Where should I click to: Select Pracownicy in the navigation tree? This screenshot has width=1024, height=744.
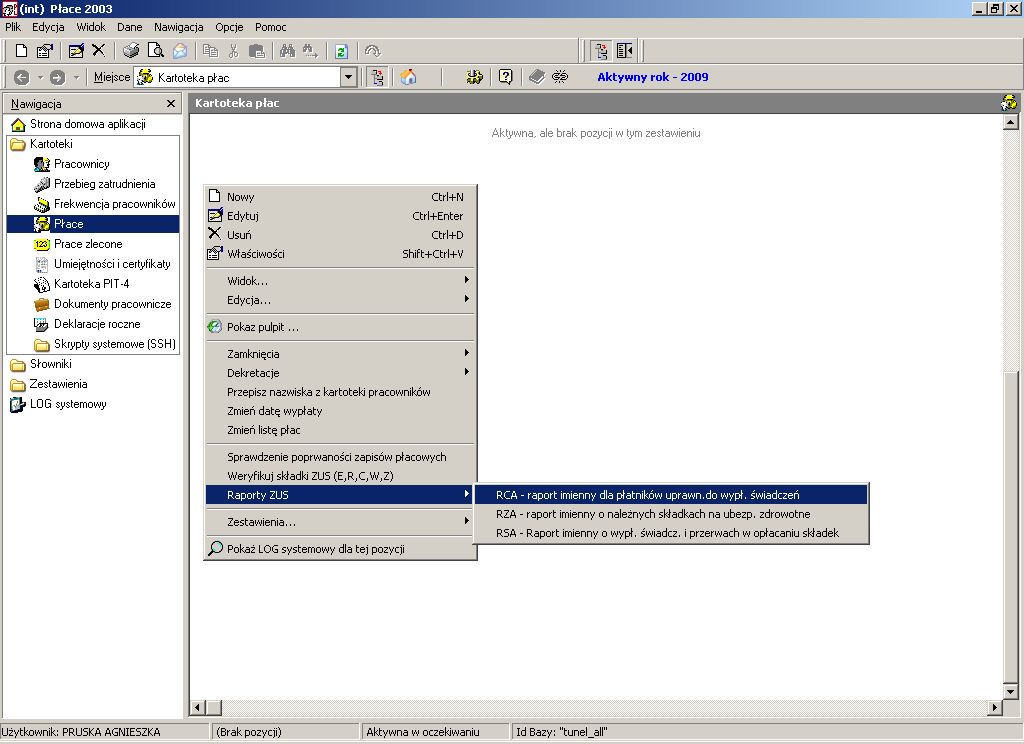tap(81, 164)
